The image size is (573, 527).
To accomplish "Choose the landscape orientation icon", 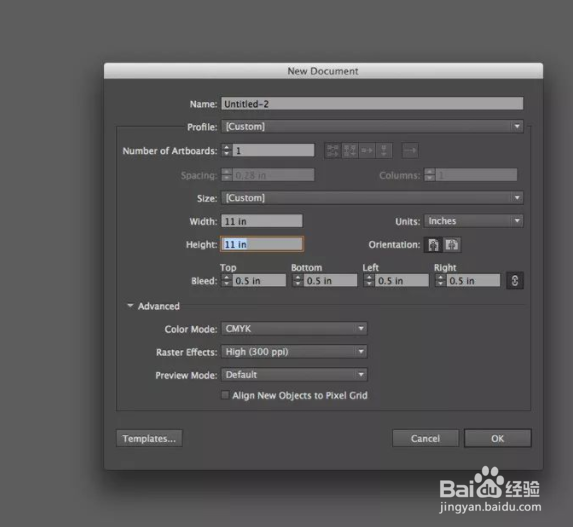I will (x=452, y=244).
